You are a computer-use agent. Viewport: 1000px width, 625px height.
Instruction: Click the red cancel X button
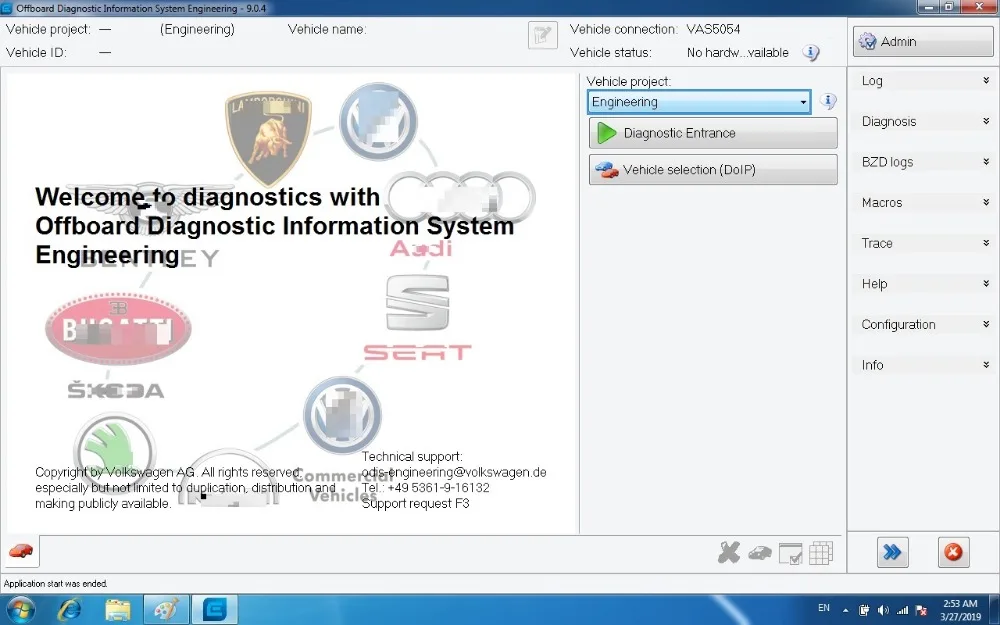tap(953, 552)
